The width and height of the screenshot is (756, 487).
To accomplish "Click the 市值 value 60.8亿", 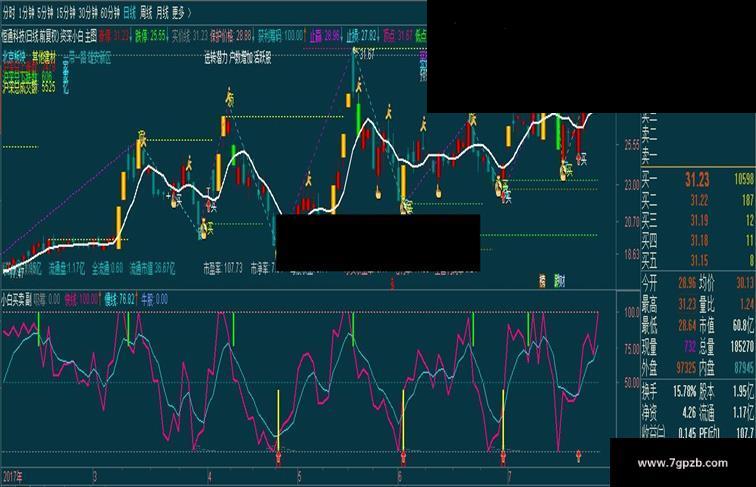I will pyautogui.click(x=743, y=325).
